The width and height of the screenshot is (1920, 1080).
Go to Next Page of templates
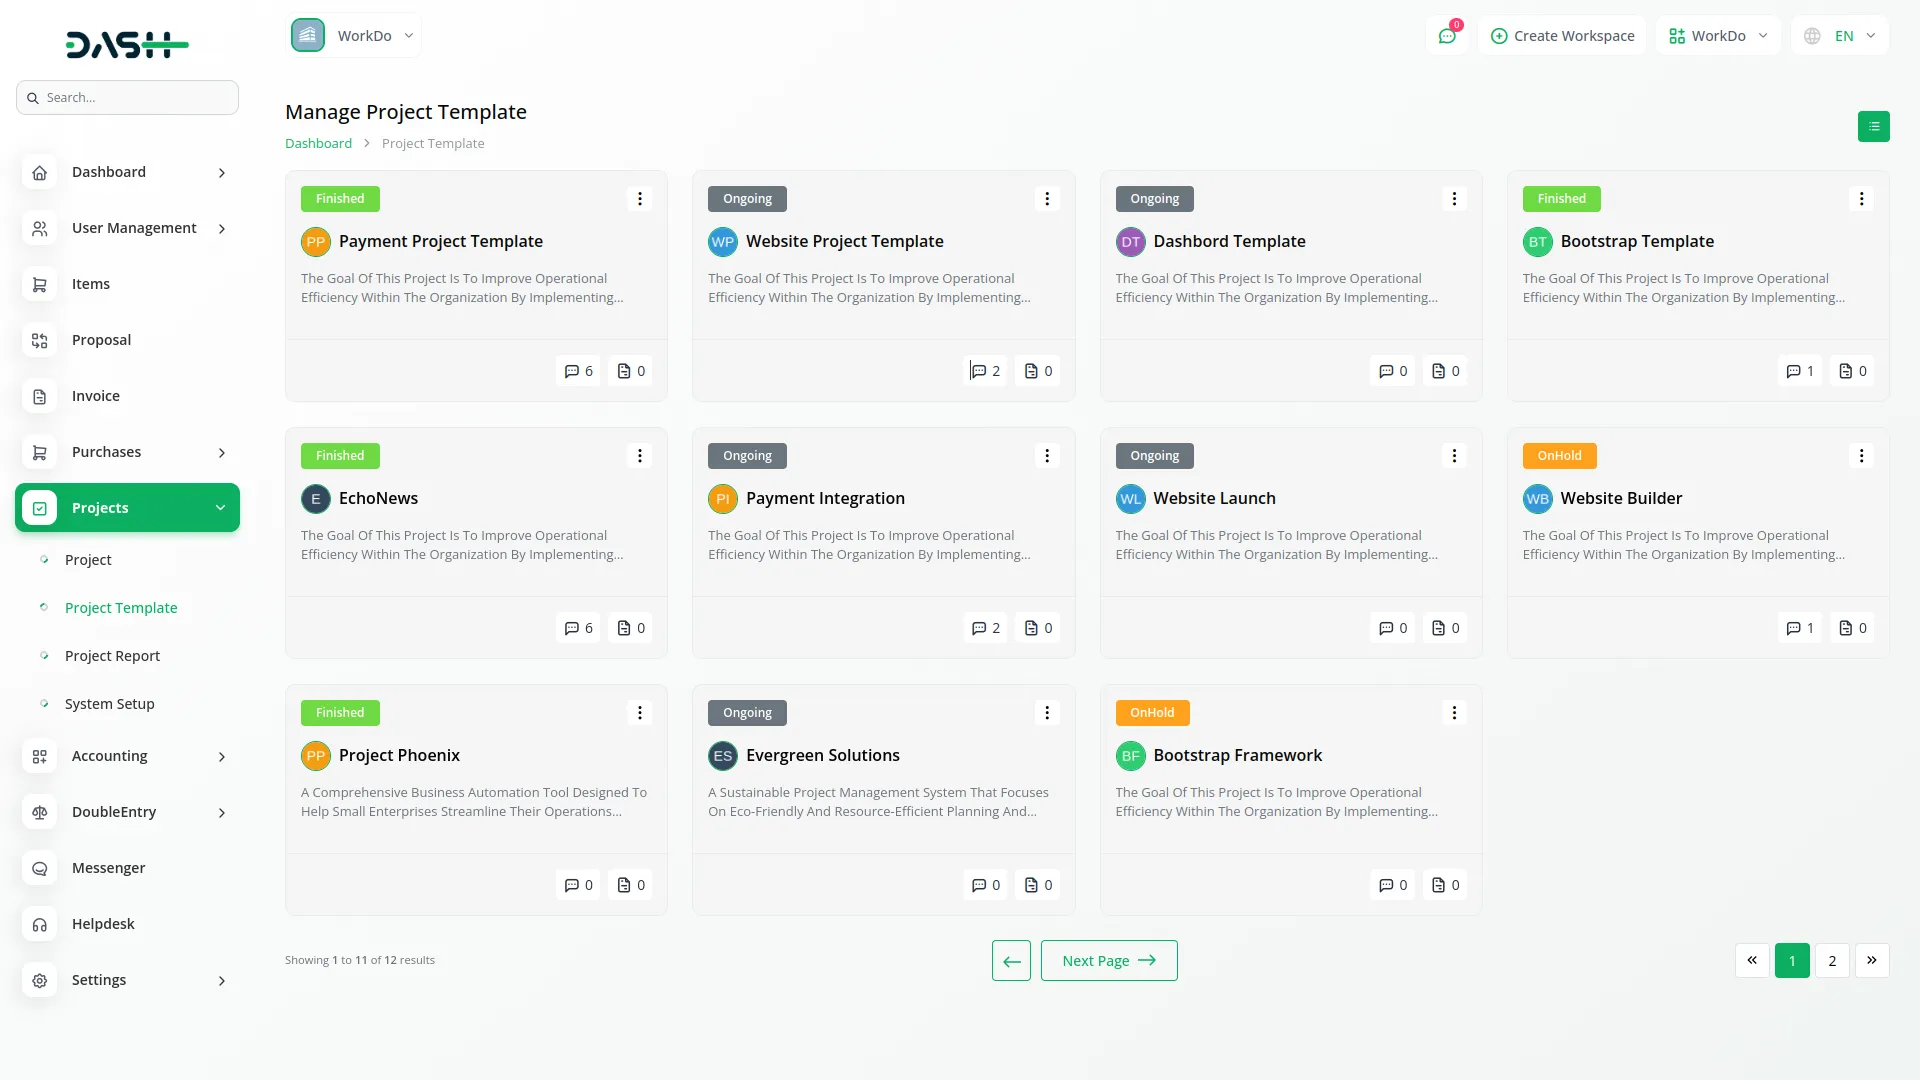(x=1108, y=960)
